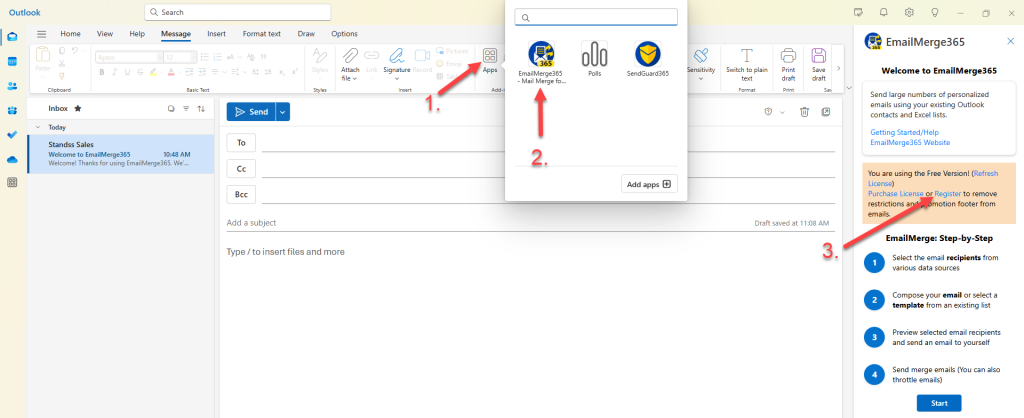Open the Help tab
This screenshot has height=418, width=1024.
[x=137, y=34]
